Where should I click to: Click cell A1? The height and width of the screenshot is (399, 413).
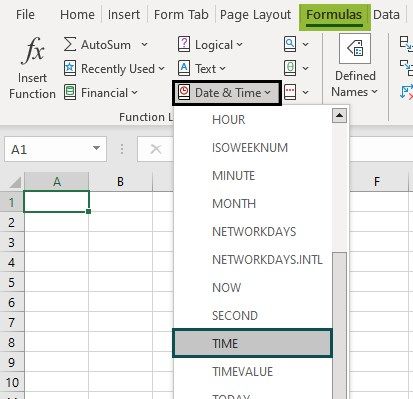click(56, 201)
